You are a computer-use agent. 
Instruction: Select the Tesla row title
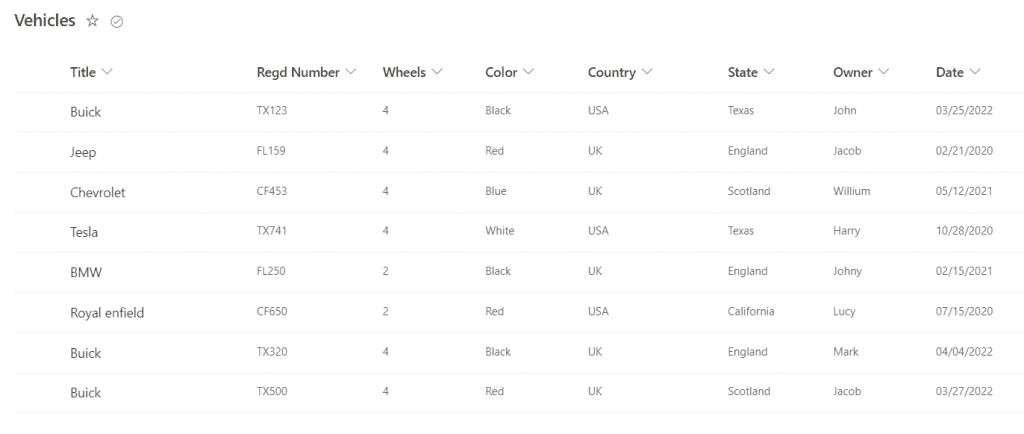(84, 232)
